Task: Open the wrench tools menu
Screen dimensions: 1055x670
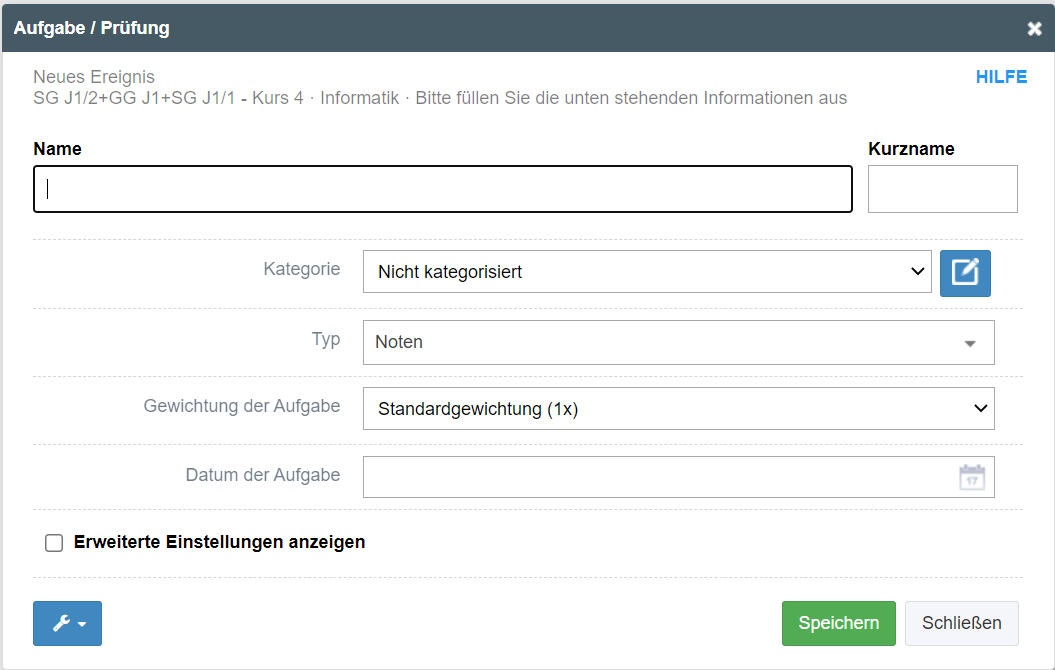Action: 66,623
